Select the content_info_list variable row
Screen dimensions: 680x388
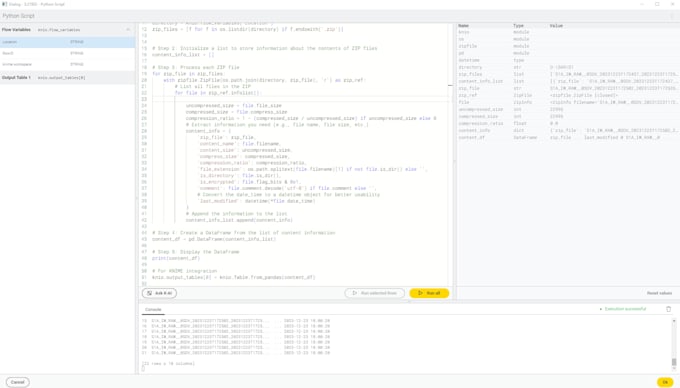coord(568,81)
